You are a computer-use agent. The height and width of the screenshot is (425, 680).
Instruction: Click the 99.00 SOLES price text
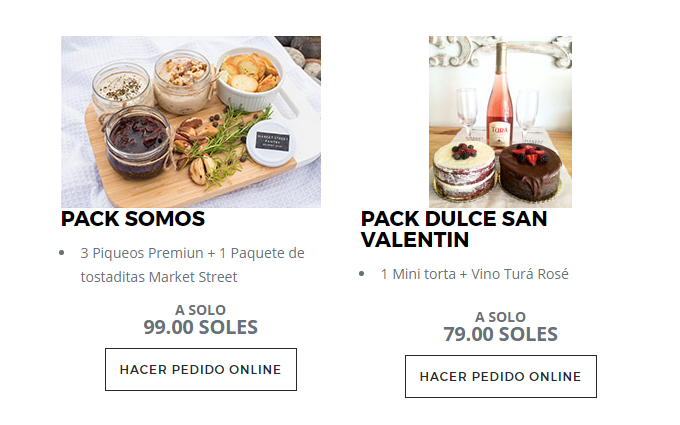click(x=201, y=327)
